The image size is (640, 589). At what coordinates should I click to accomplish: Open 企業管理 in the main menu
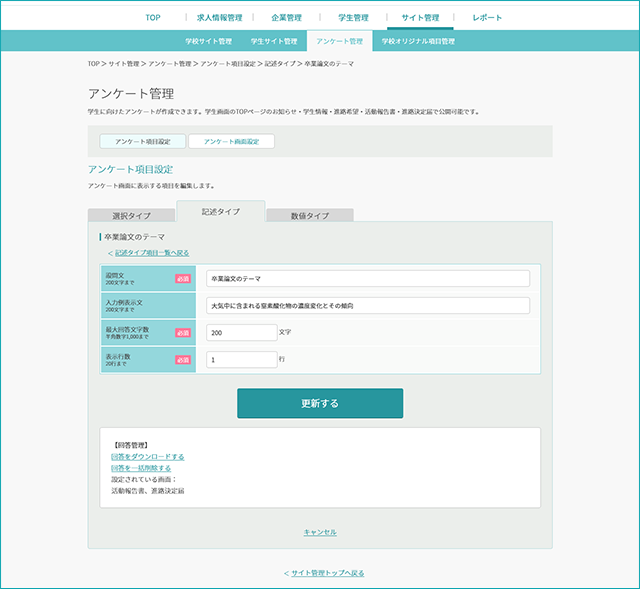[287, 18]
